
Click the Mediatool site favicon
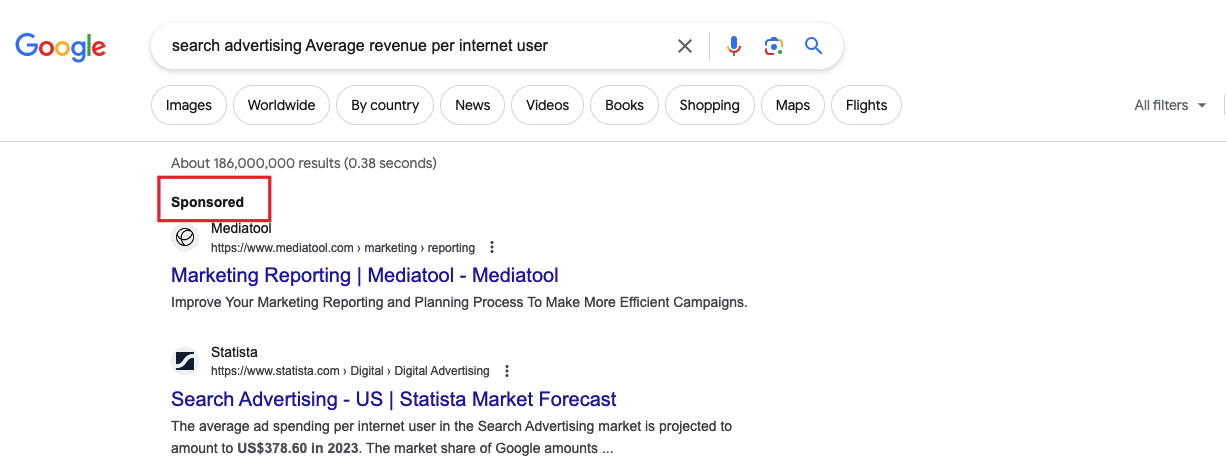pos(185,237)
